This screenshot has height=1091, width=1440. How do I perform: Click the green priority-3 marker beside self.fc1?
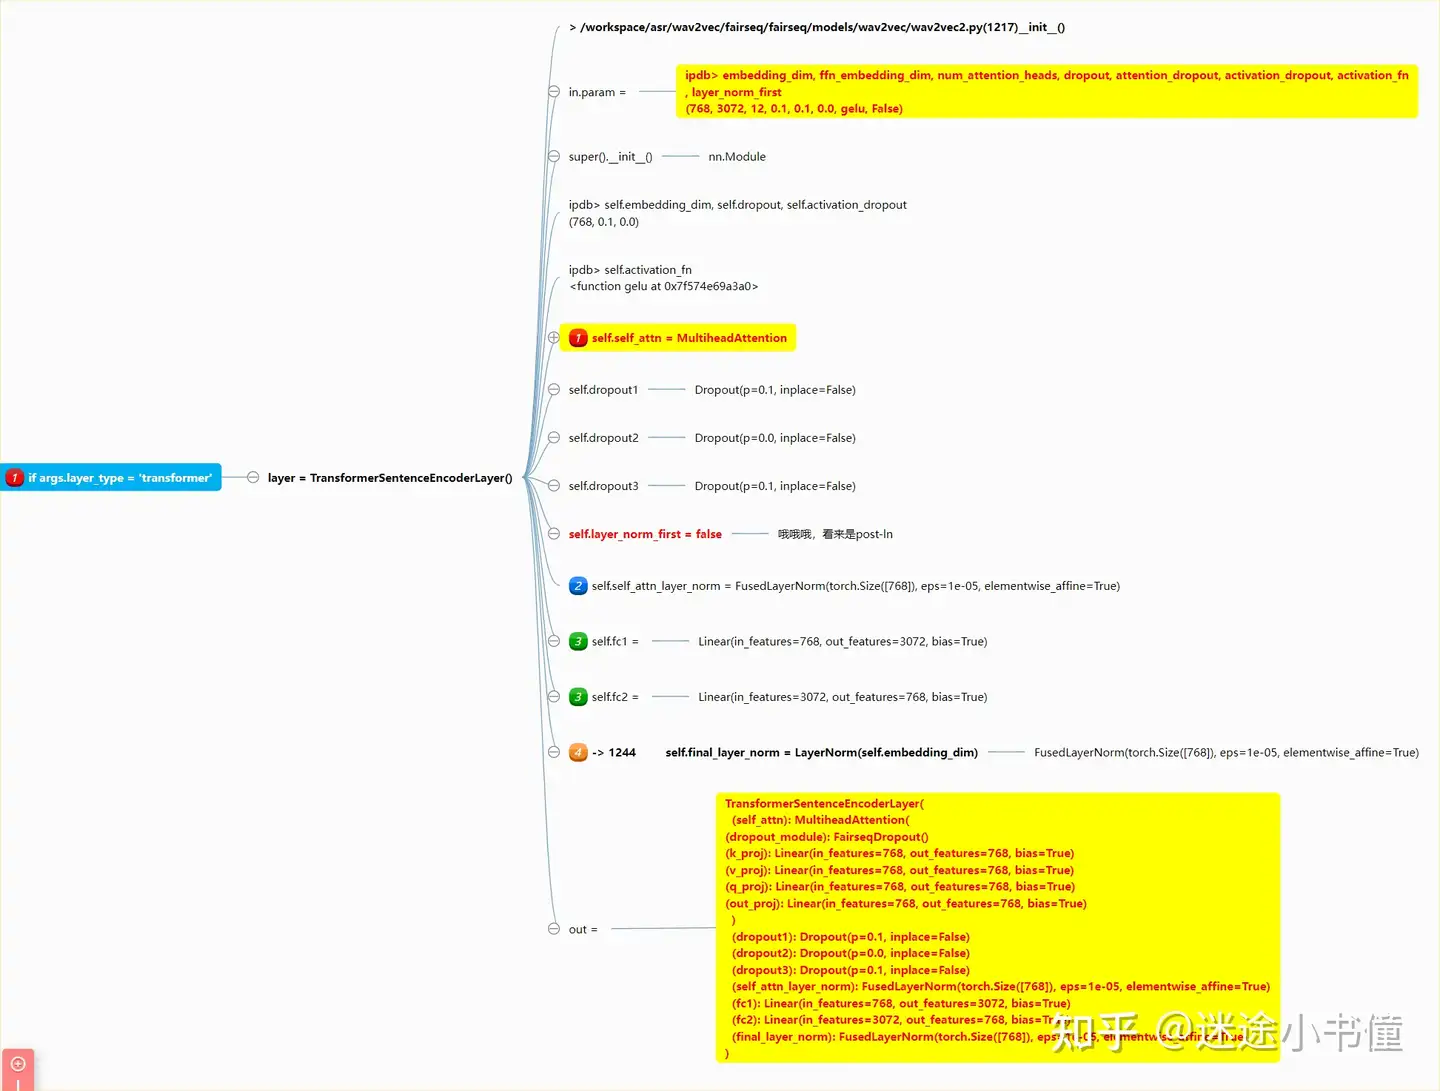click(x=578, y=642)
